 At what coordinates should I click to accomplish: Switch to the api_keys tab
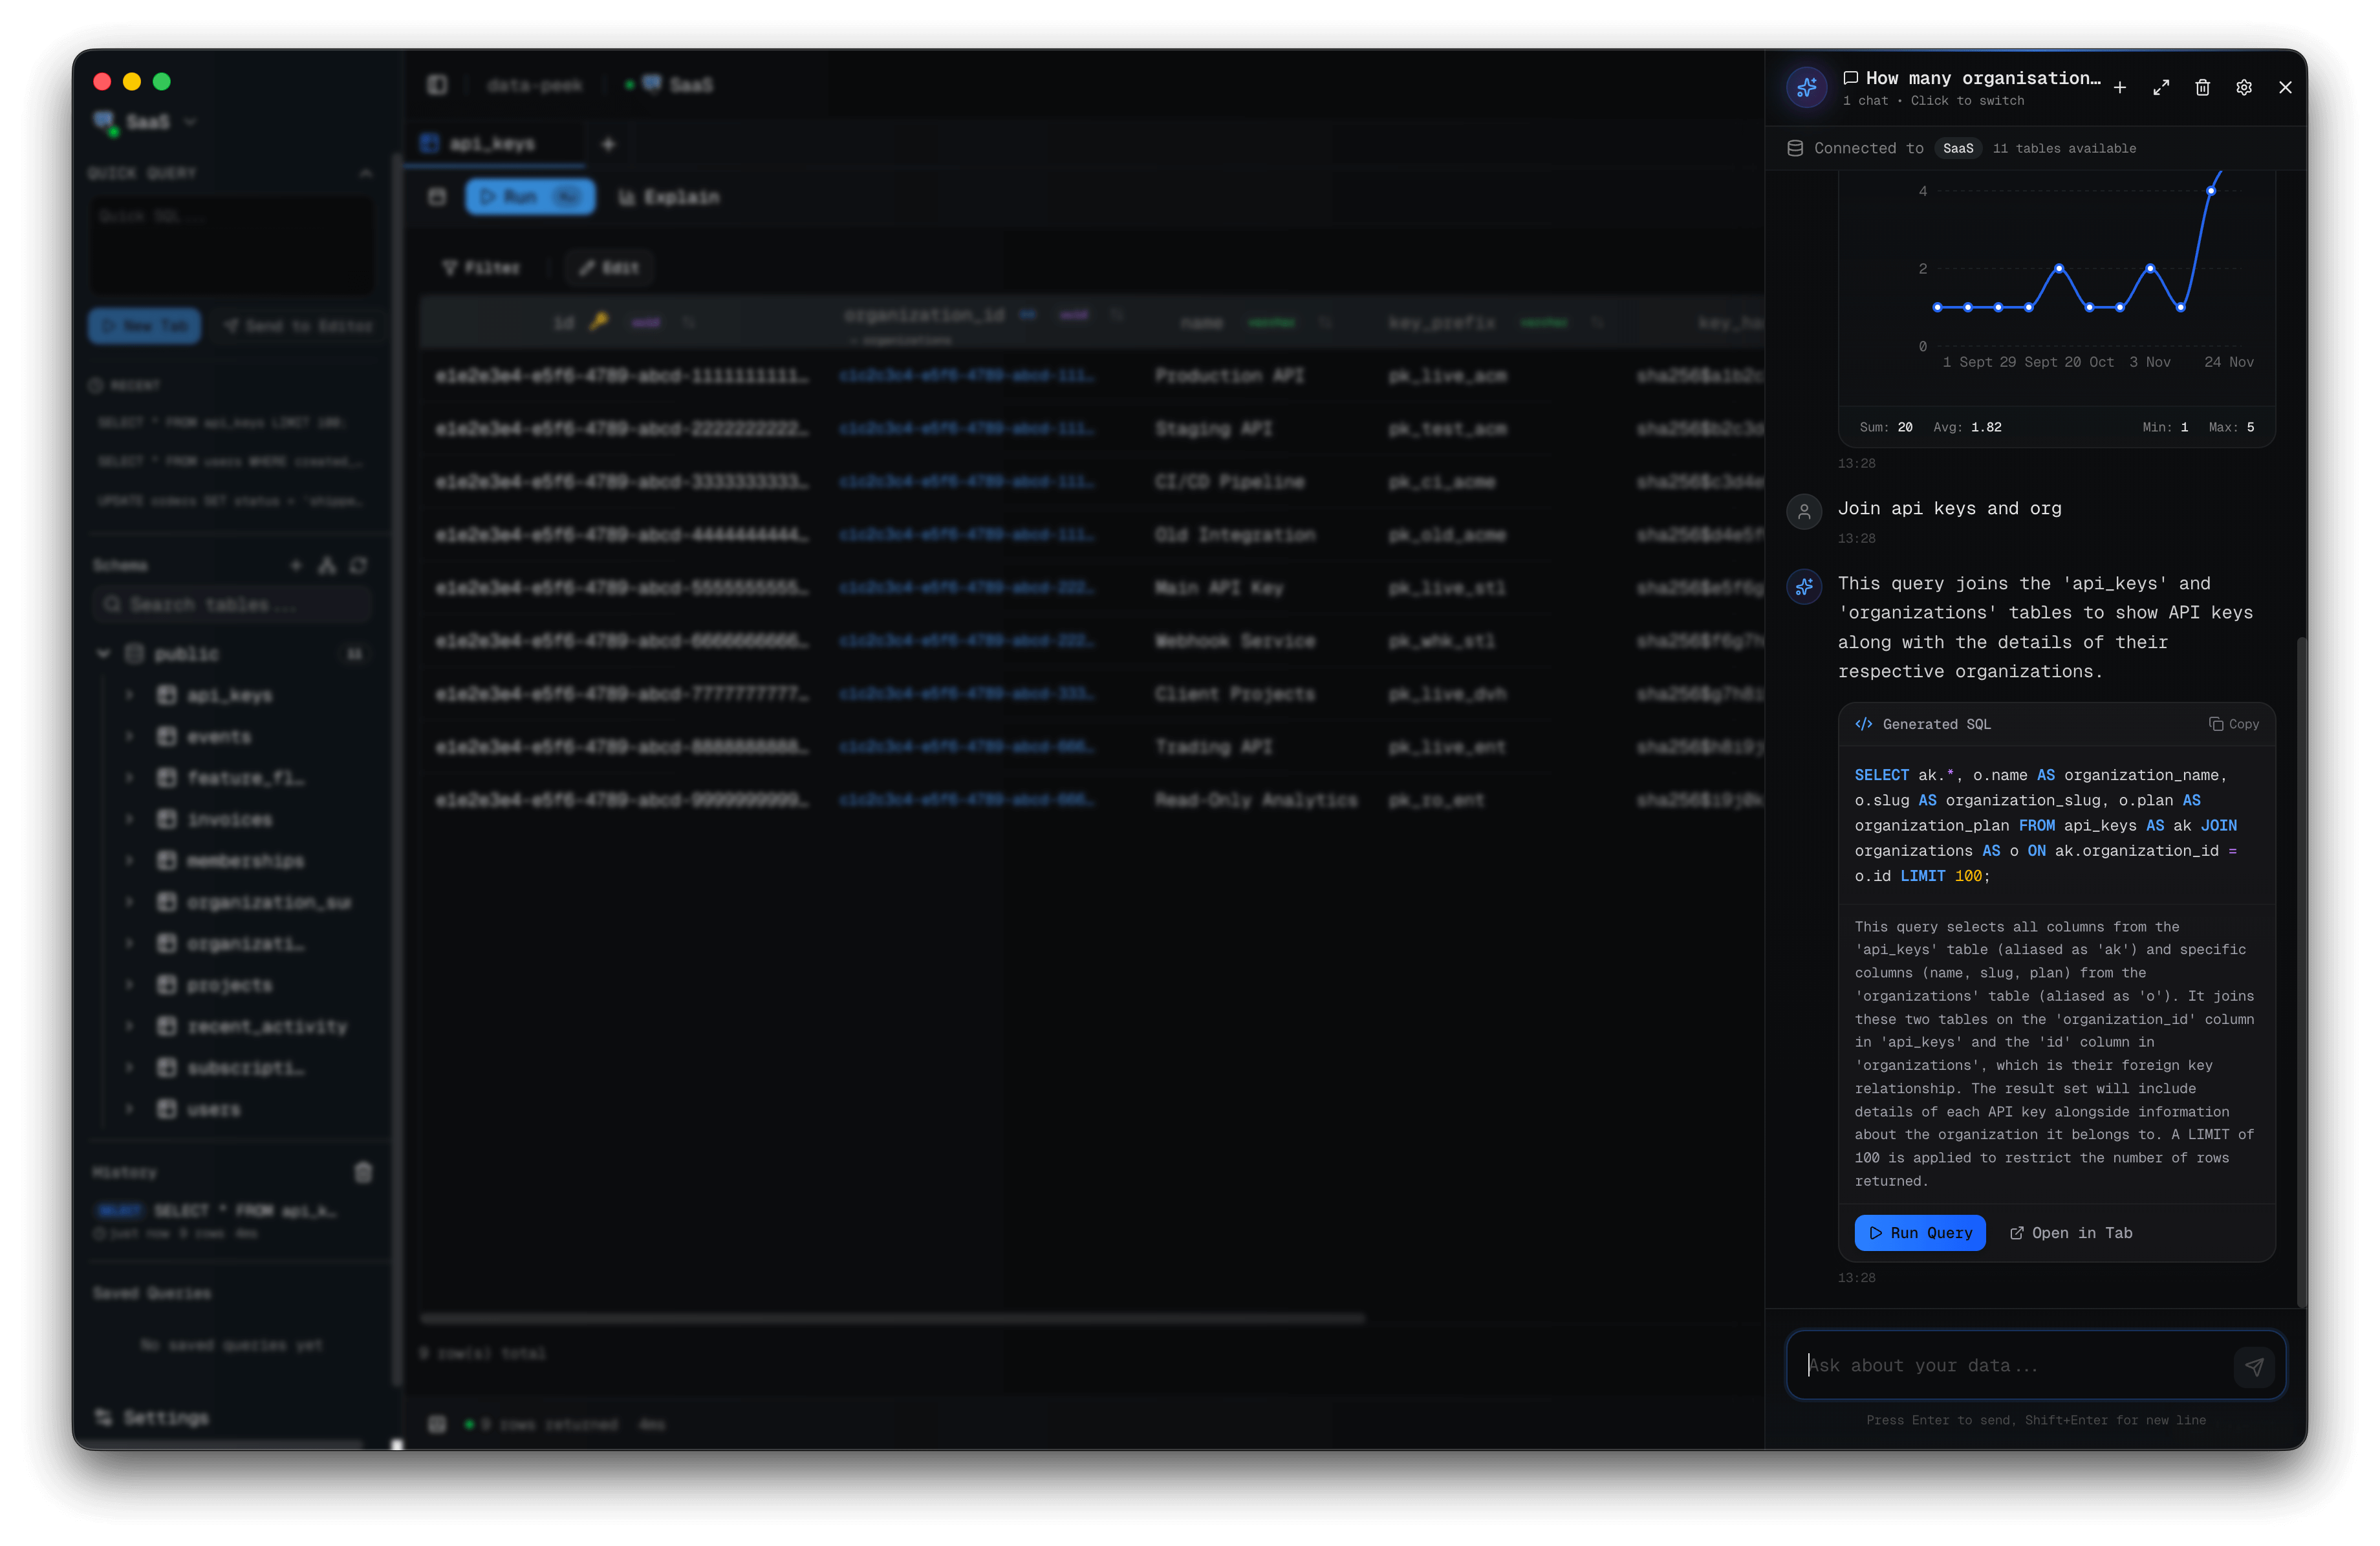tap(493, 143)
